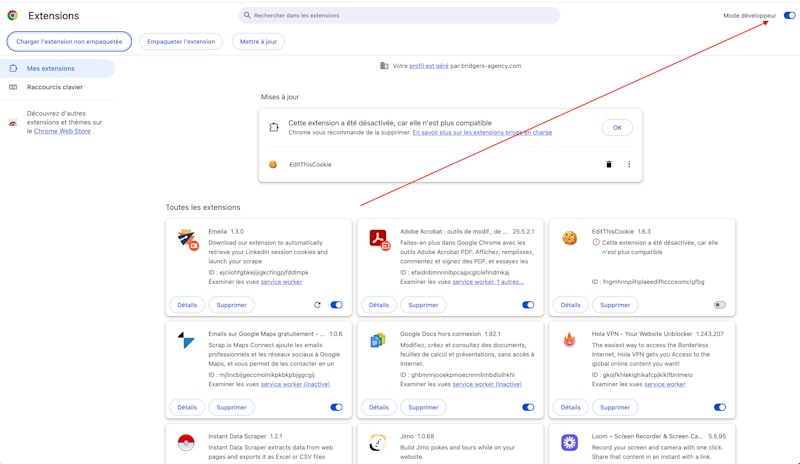Click the Chrome Web Store rainbow icon

pyautogui.click(x=13, y=123)
